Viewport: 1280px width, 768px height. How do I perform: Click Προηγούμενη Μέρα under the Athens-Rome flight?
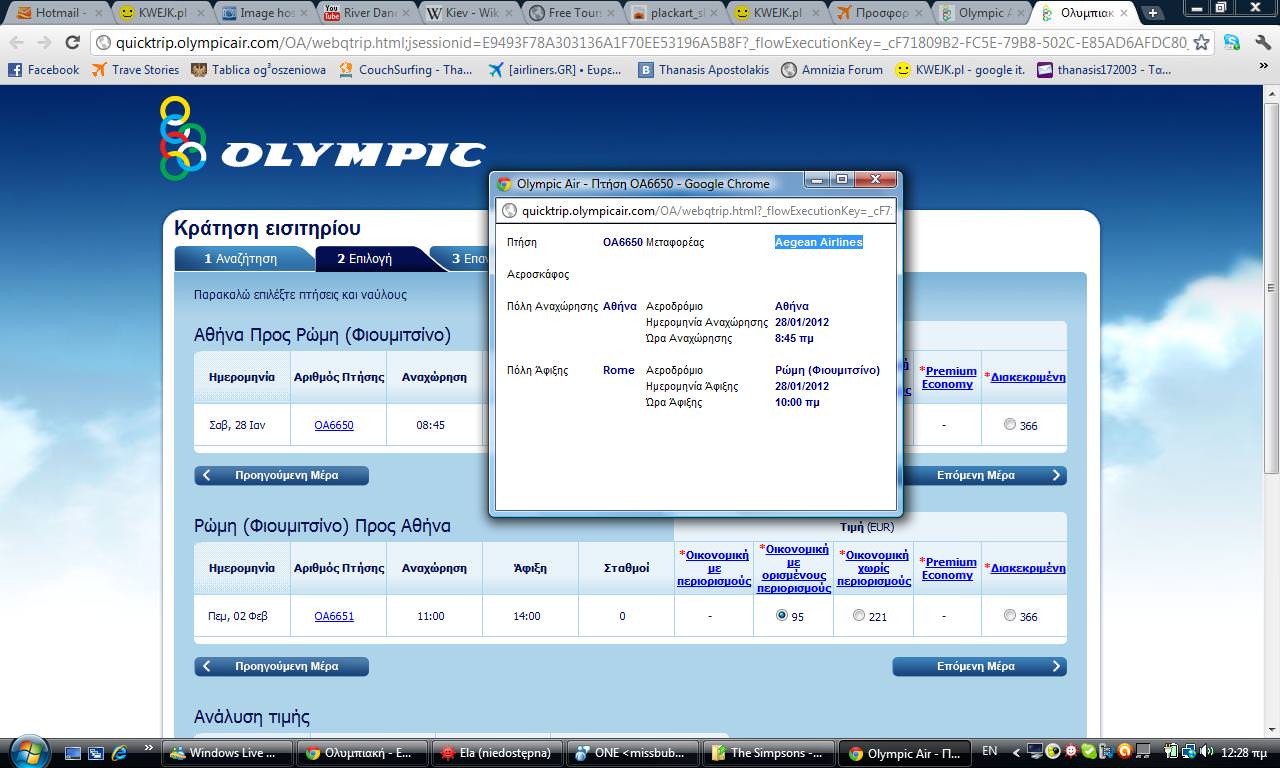click(x=281, y=476)
